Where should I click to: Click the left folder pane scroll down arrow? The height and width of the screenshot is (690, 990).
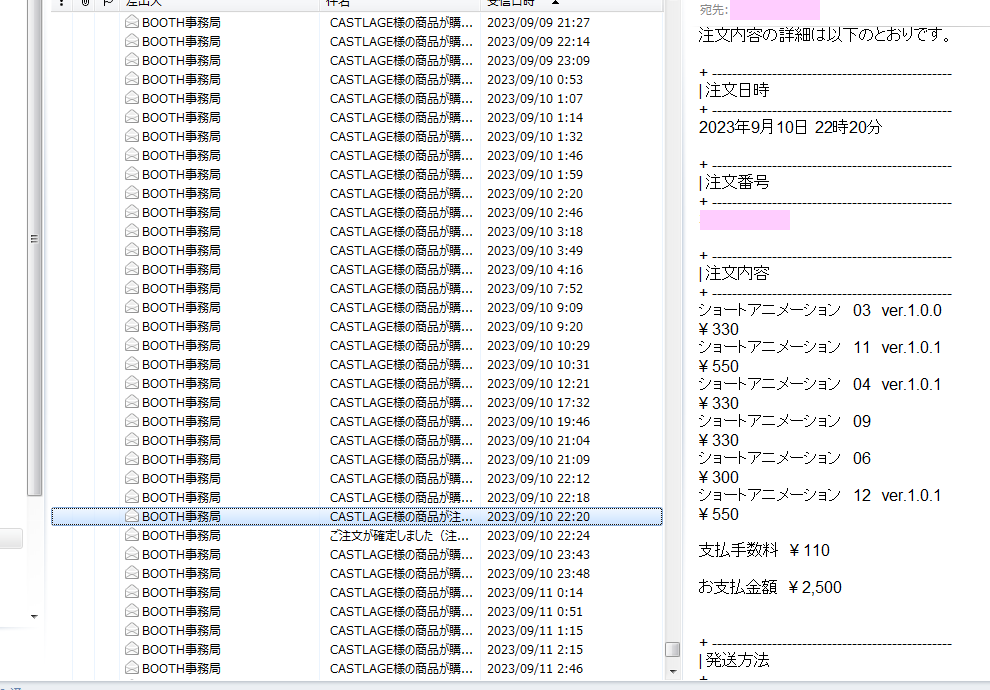click(x=35, y=617)
